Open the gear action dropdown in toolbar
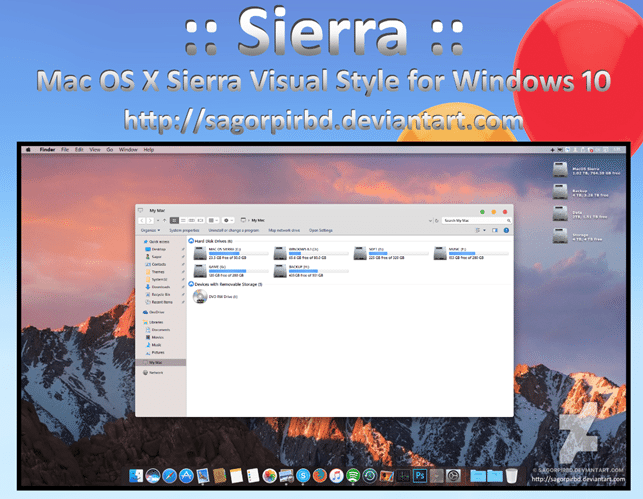Image resolution: width=643 pixels, height=499 pixels. (x=228, y=220)
